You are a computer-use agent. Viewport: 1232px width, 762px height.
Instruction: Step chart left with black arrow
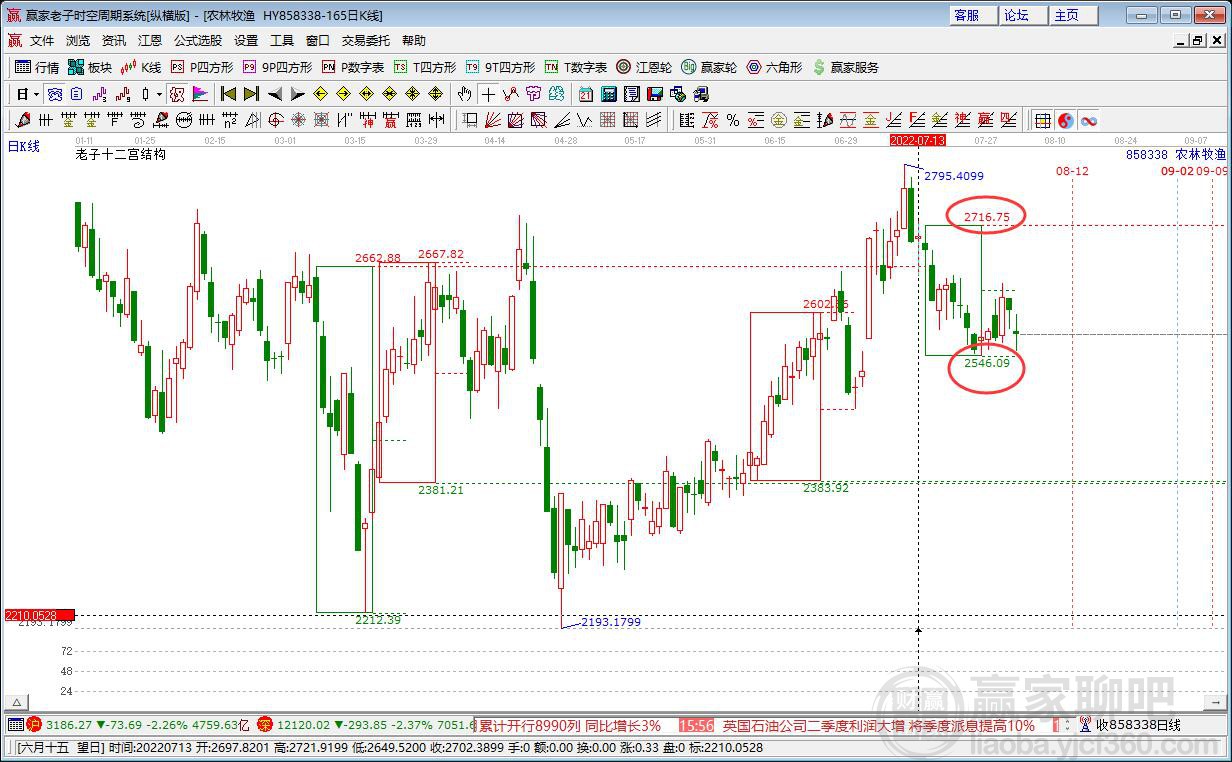[x=275, y=94]
